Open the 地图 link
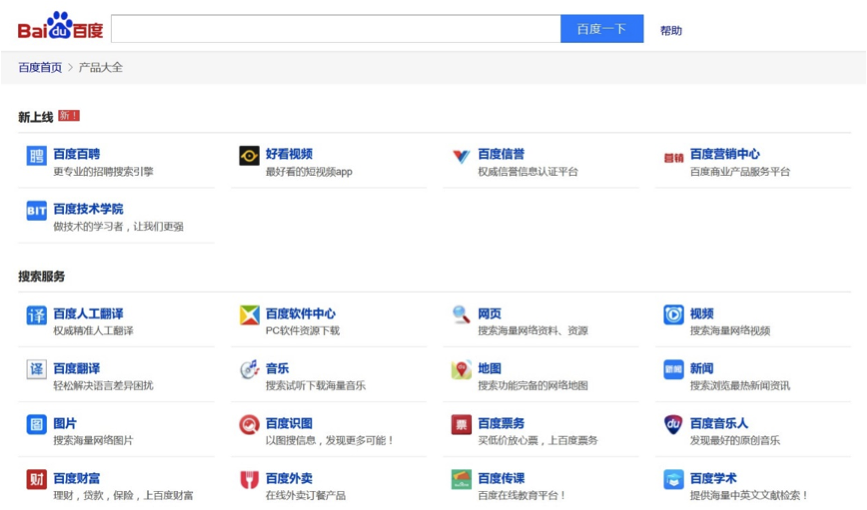The height and width of the screenshot is (510, 867). tap(489, 368)
